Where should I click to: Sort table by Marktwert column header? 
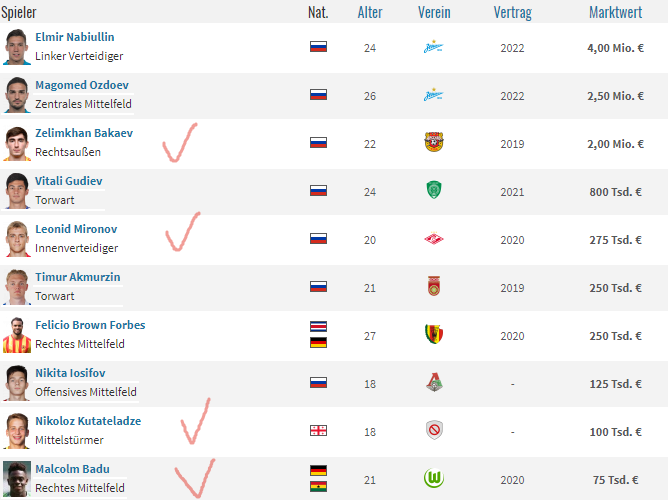tap(615, 12)
